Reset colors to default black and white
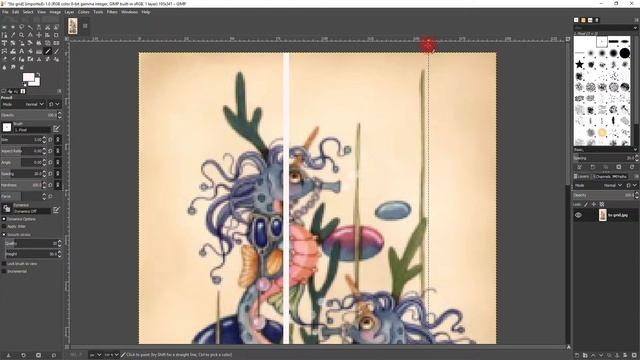The width and height of the screenshot is (640, 360). pyautogui.click(x=24, y=84)
